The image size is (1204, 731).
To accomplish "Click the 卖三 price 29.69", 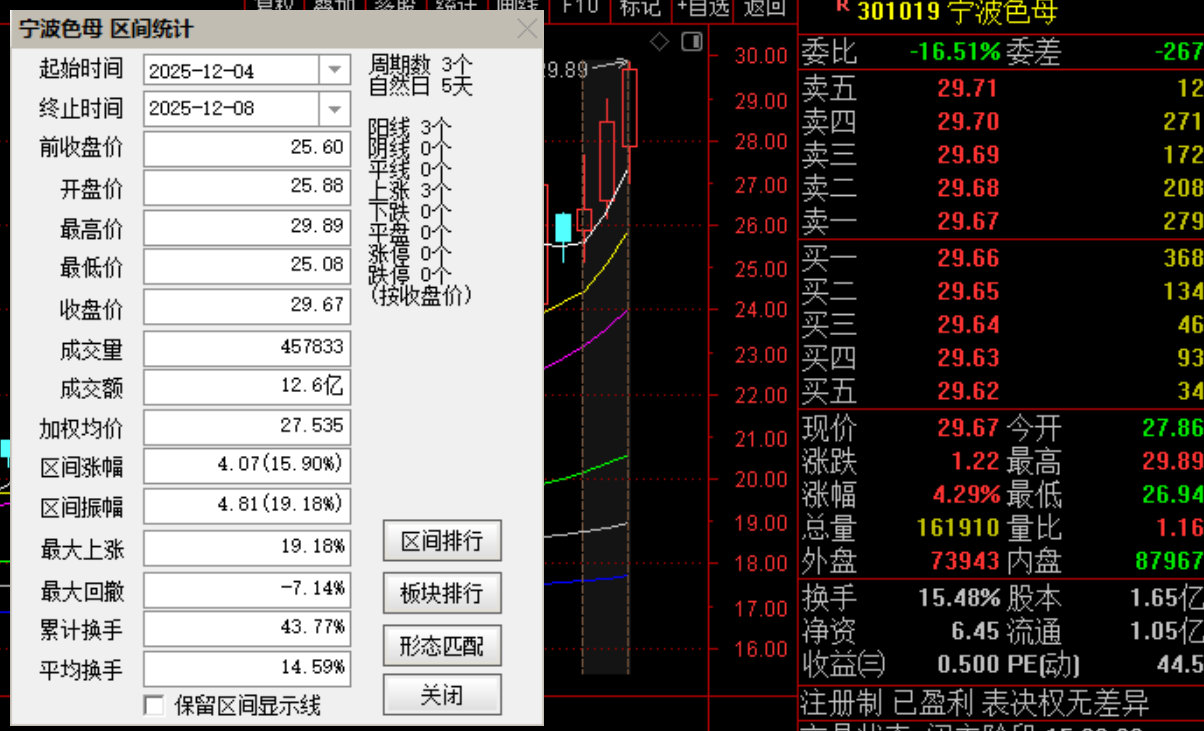I will click(968, 155).
